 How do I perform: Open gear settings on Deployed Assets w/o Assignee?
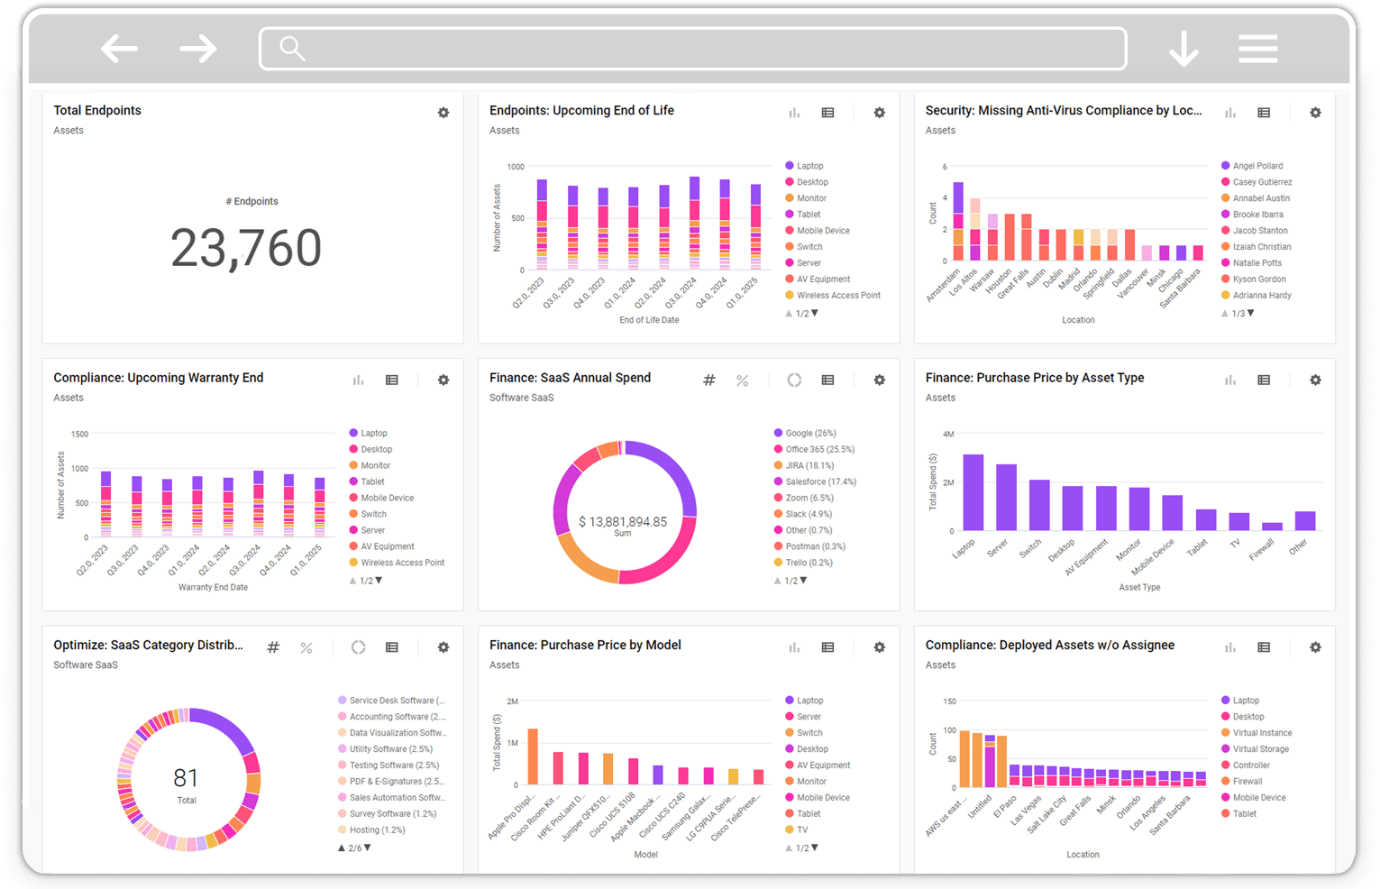click(1315, 647)
